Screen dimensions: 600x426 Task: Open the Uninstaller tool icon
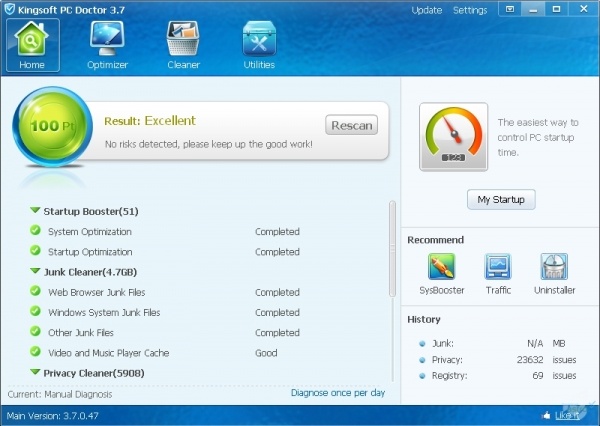[554, 267]
